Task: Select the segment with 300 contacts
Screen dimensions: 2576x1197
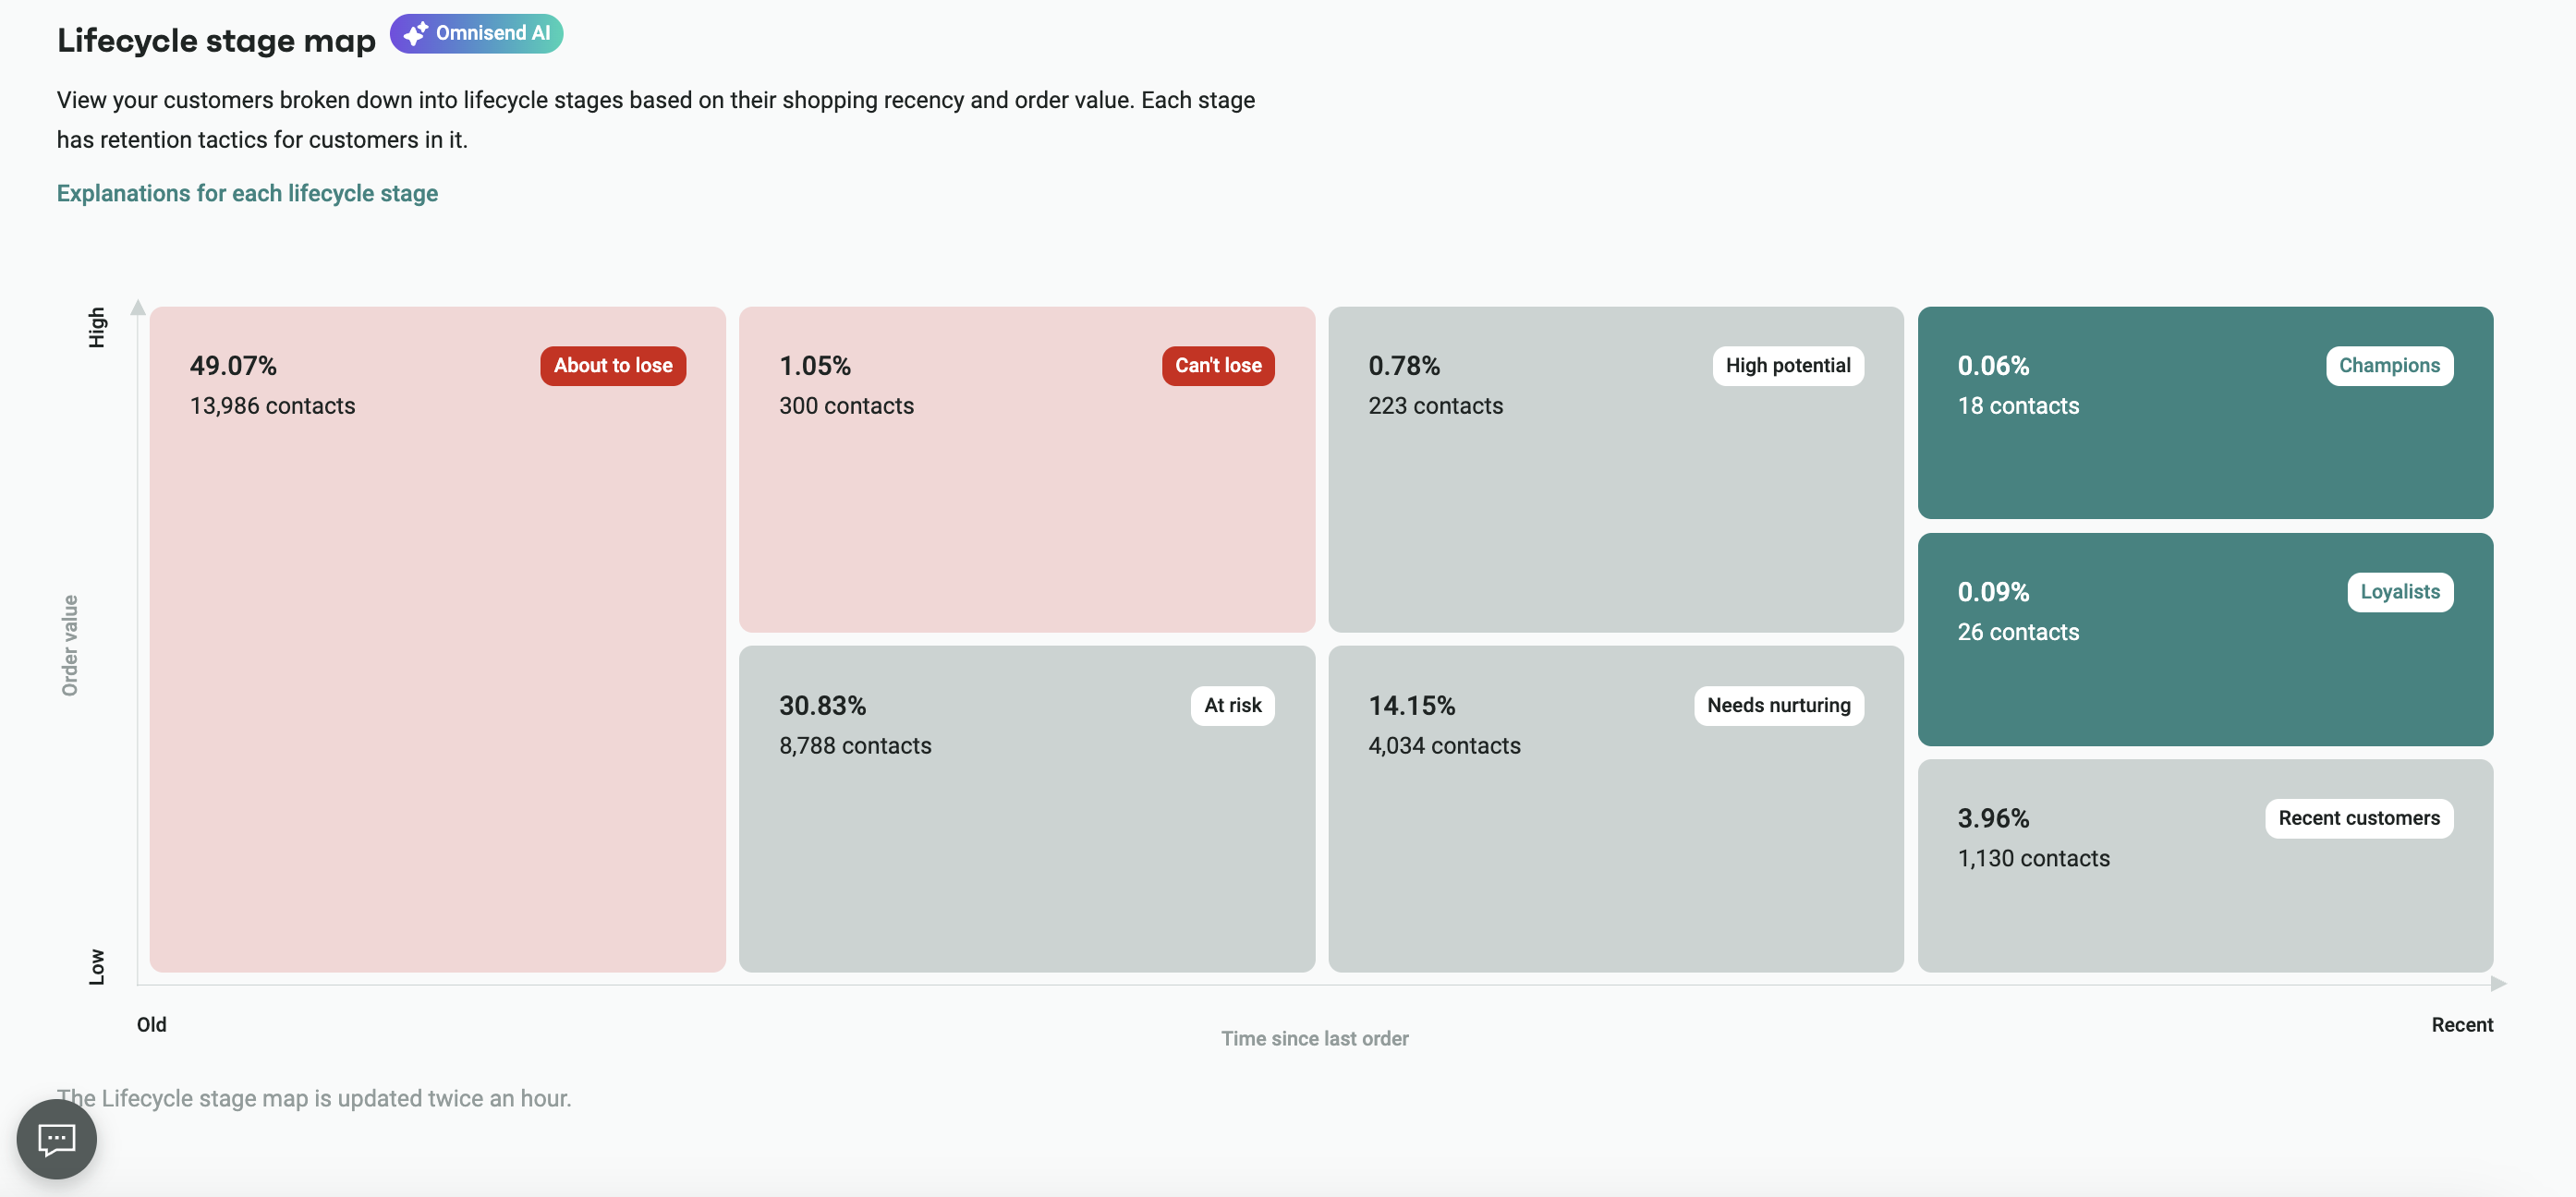Action: point(1026,470)
